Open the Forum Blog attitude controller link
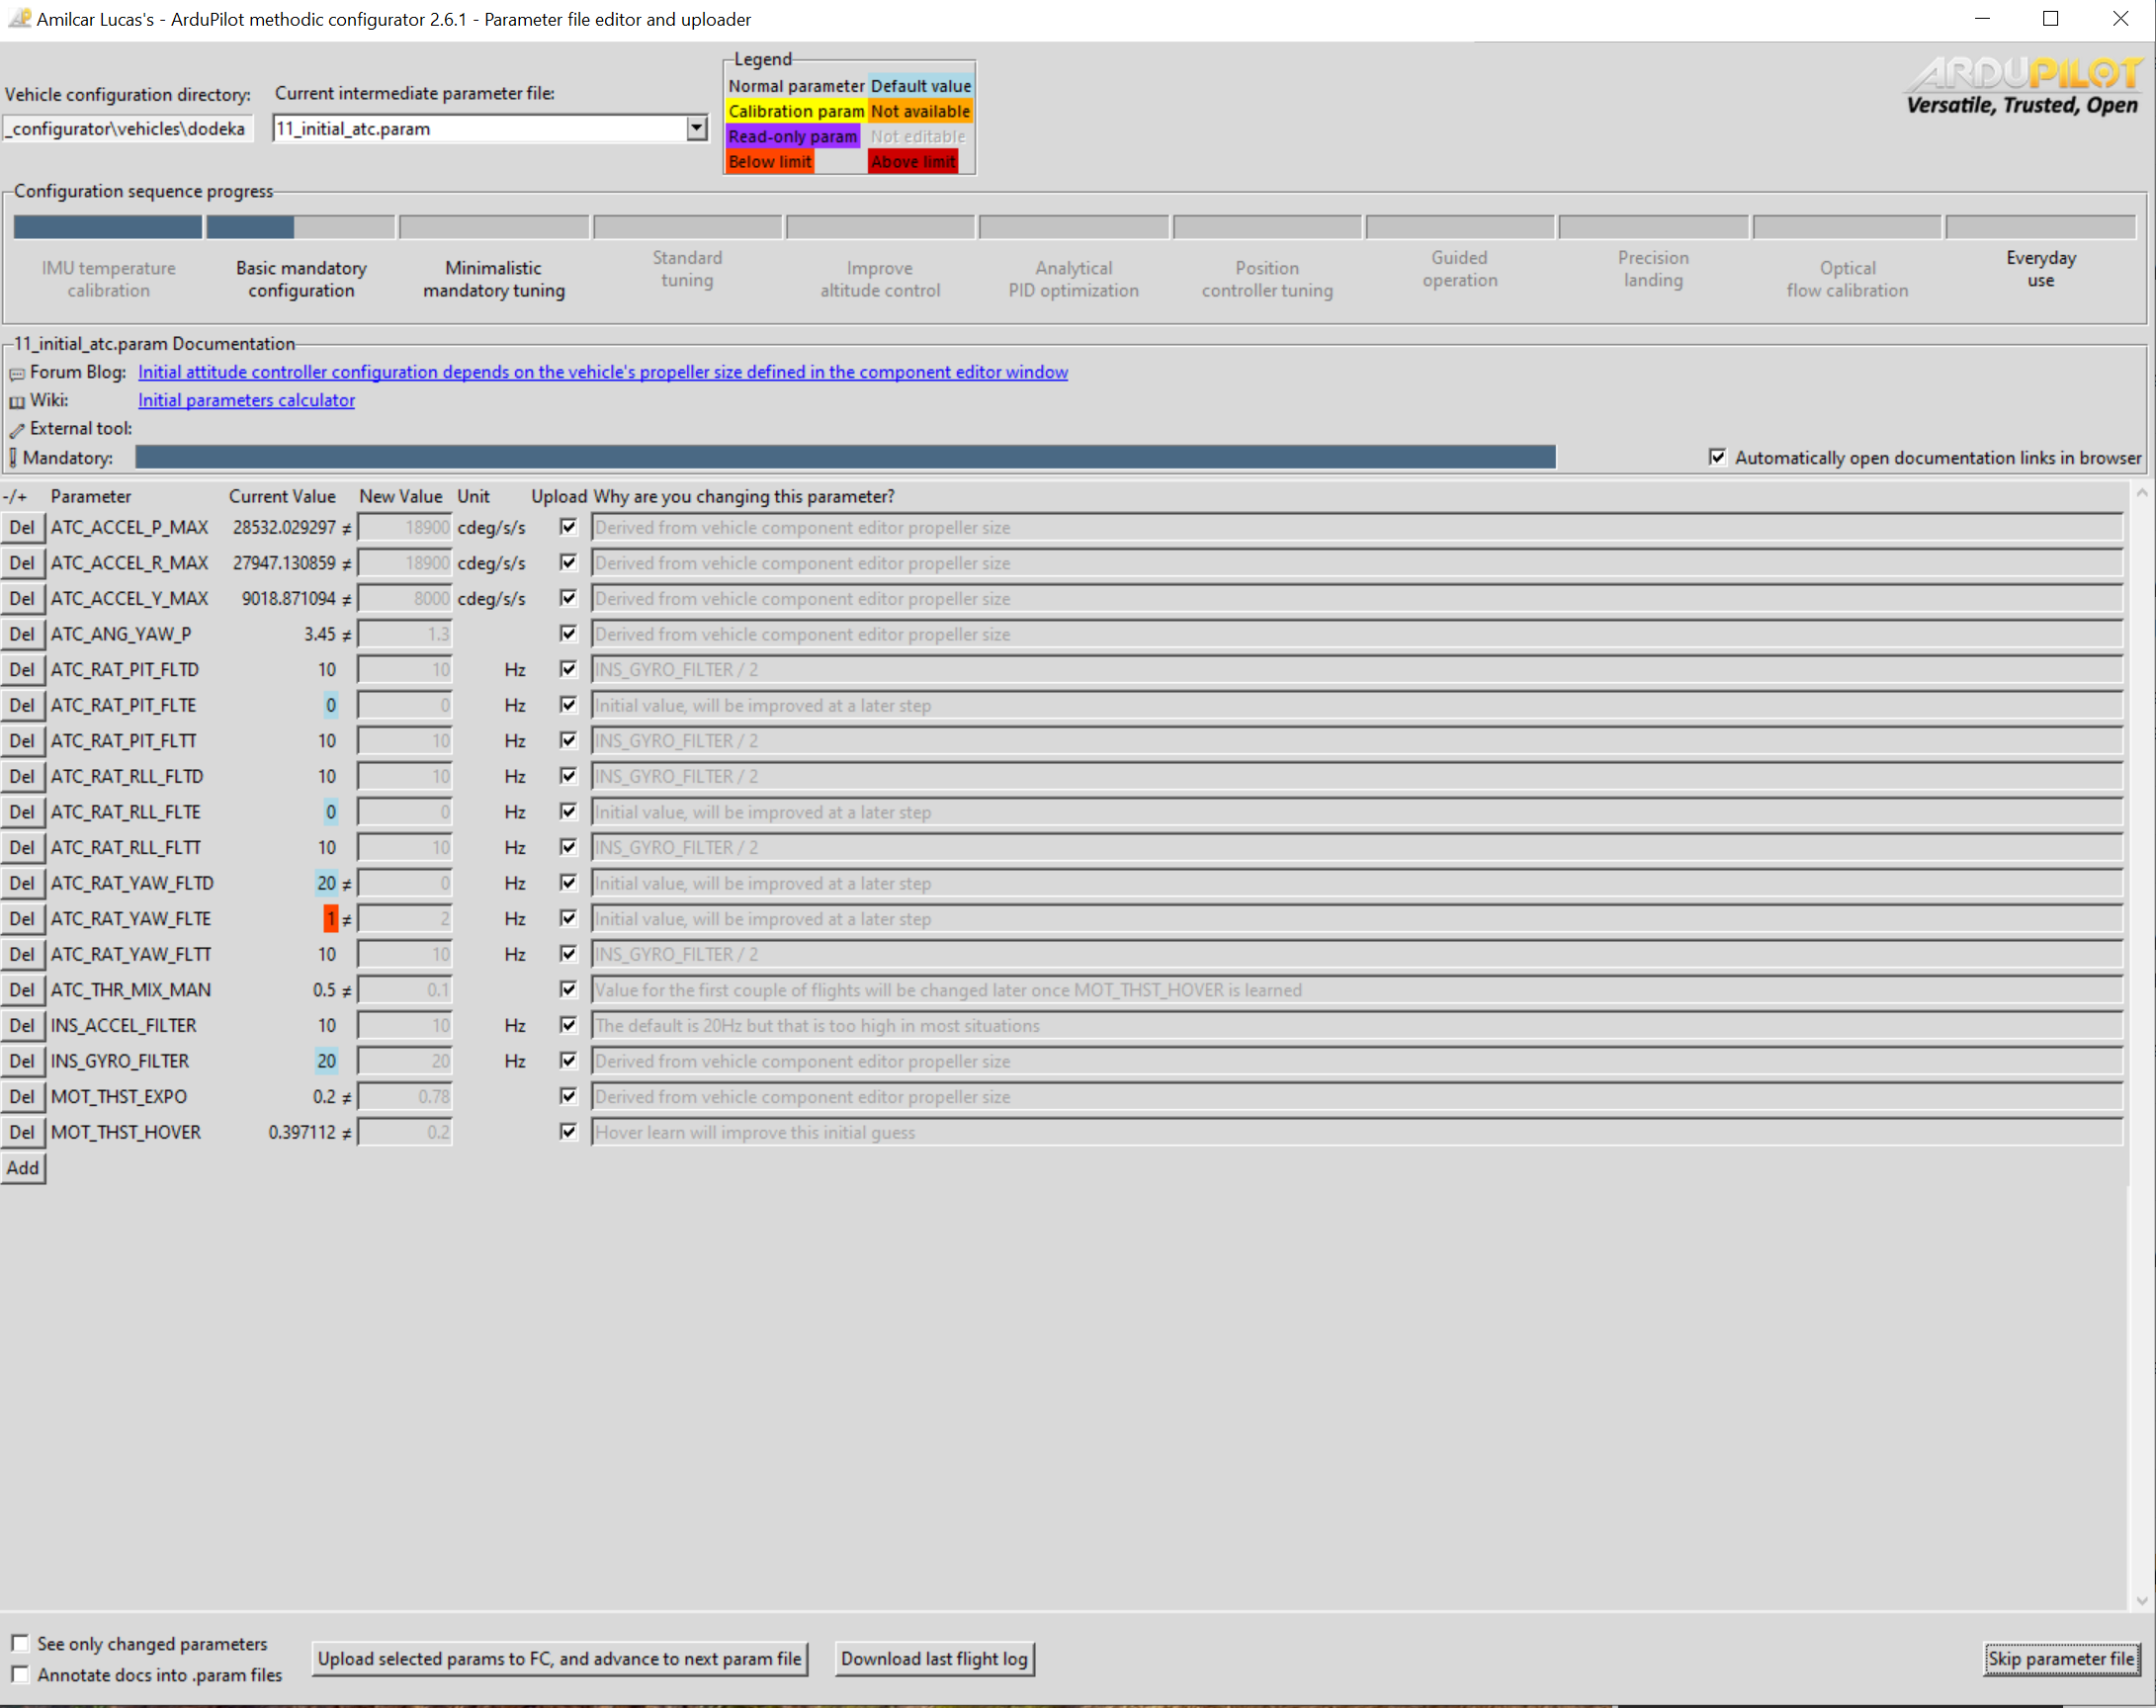Image resolution: width=2156 pixels, height=1708 pixels. click(x=602, y=372)
